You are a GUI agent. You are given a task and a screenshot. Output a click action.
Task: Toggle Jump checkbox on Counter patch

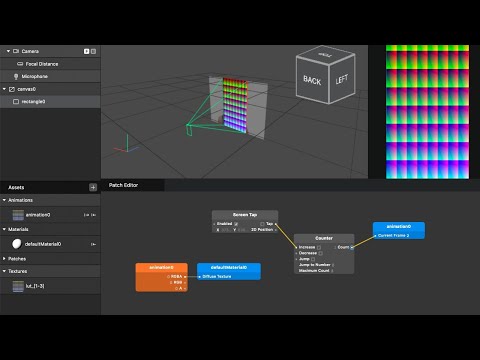313,259
